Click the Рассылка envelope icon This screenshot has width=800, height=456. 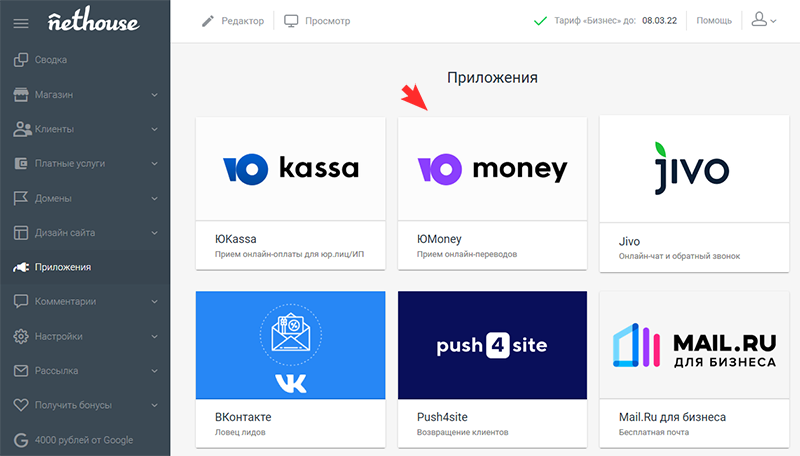(x=21, y=371)
